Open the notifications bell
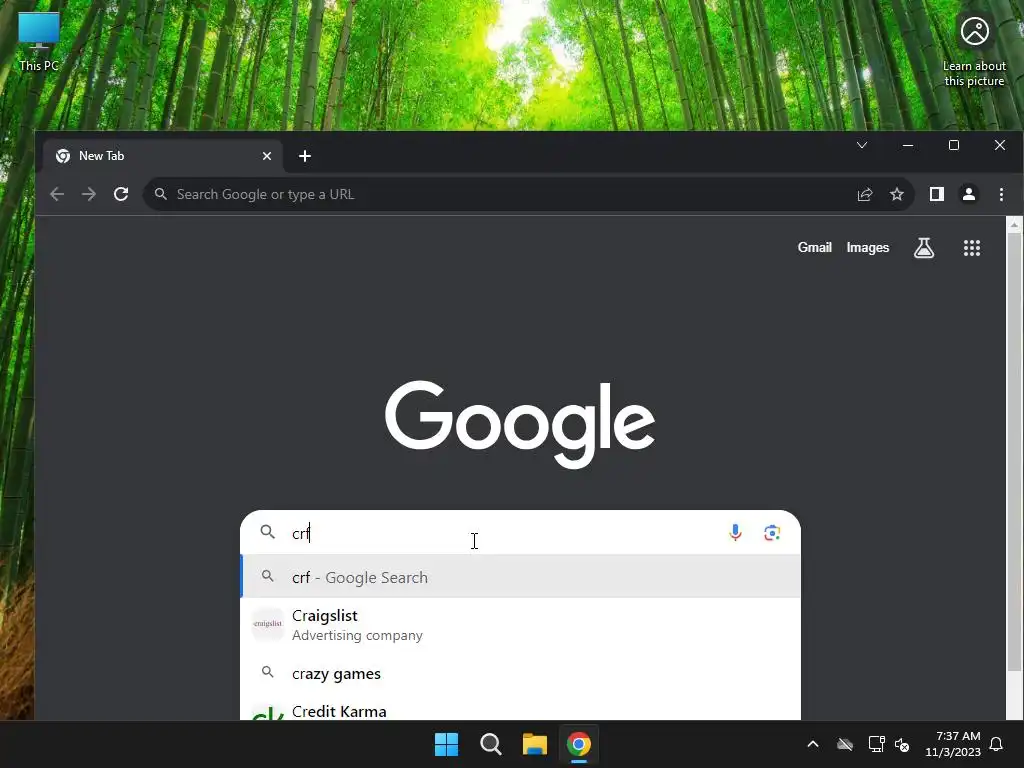 click(x=997, y=744)
